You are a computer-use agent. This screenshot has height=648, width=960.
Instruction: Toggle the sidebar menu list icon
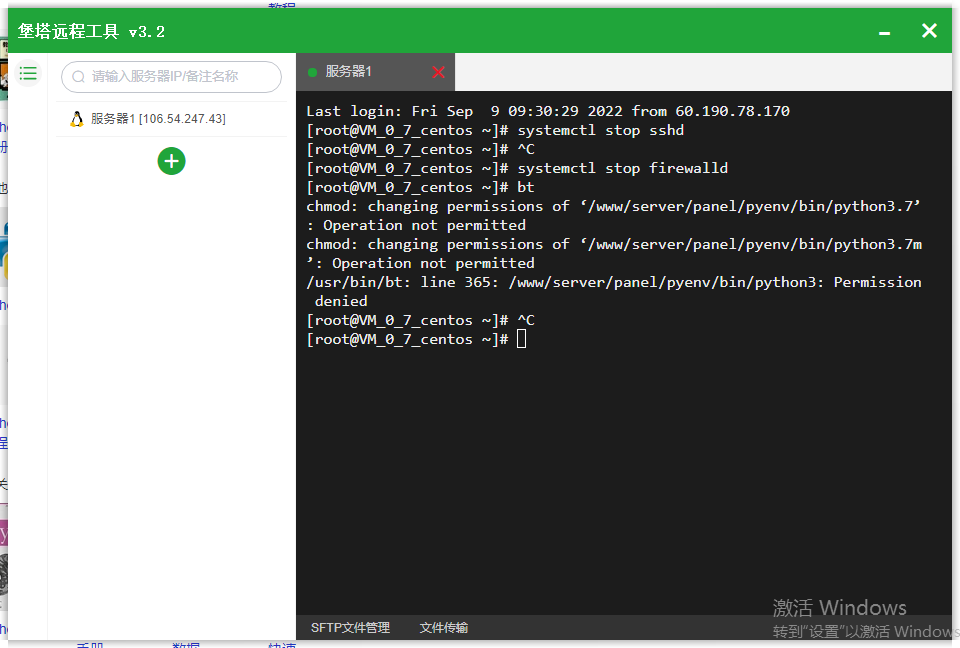point(28,74)
